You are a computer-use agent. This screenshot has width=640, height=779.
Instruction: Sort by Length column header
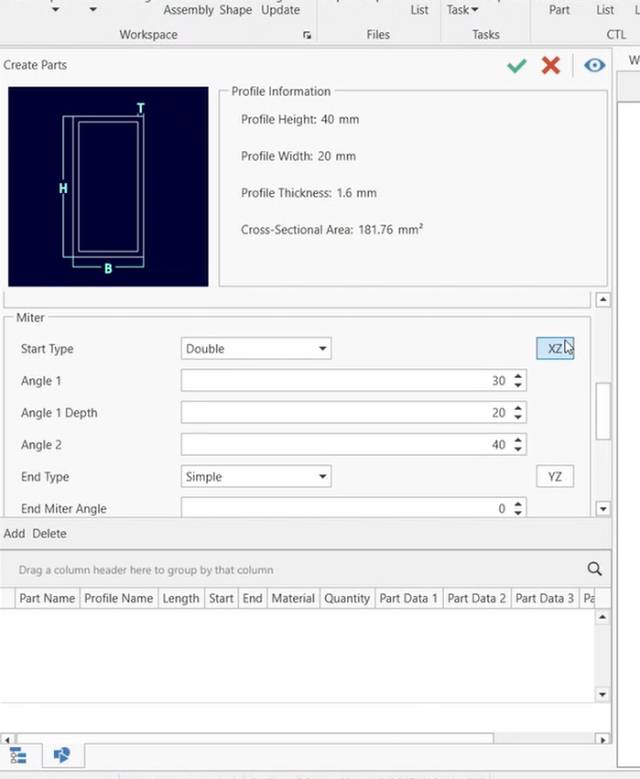(x=181, y=598)
